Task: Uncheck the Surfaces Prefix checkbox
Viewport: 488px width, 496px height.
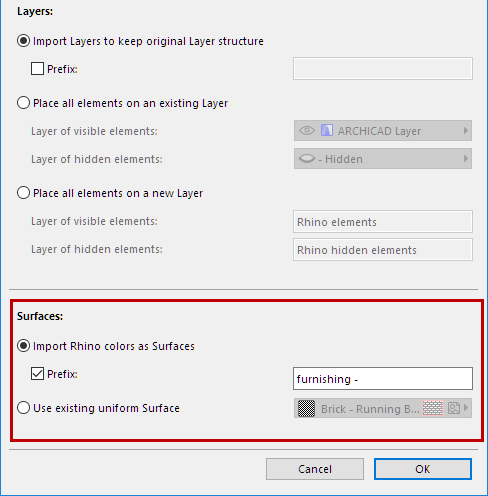Action: pyautogui.click(x=37, y=374)
